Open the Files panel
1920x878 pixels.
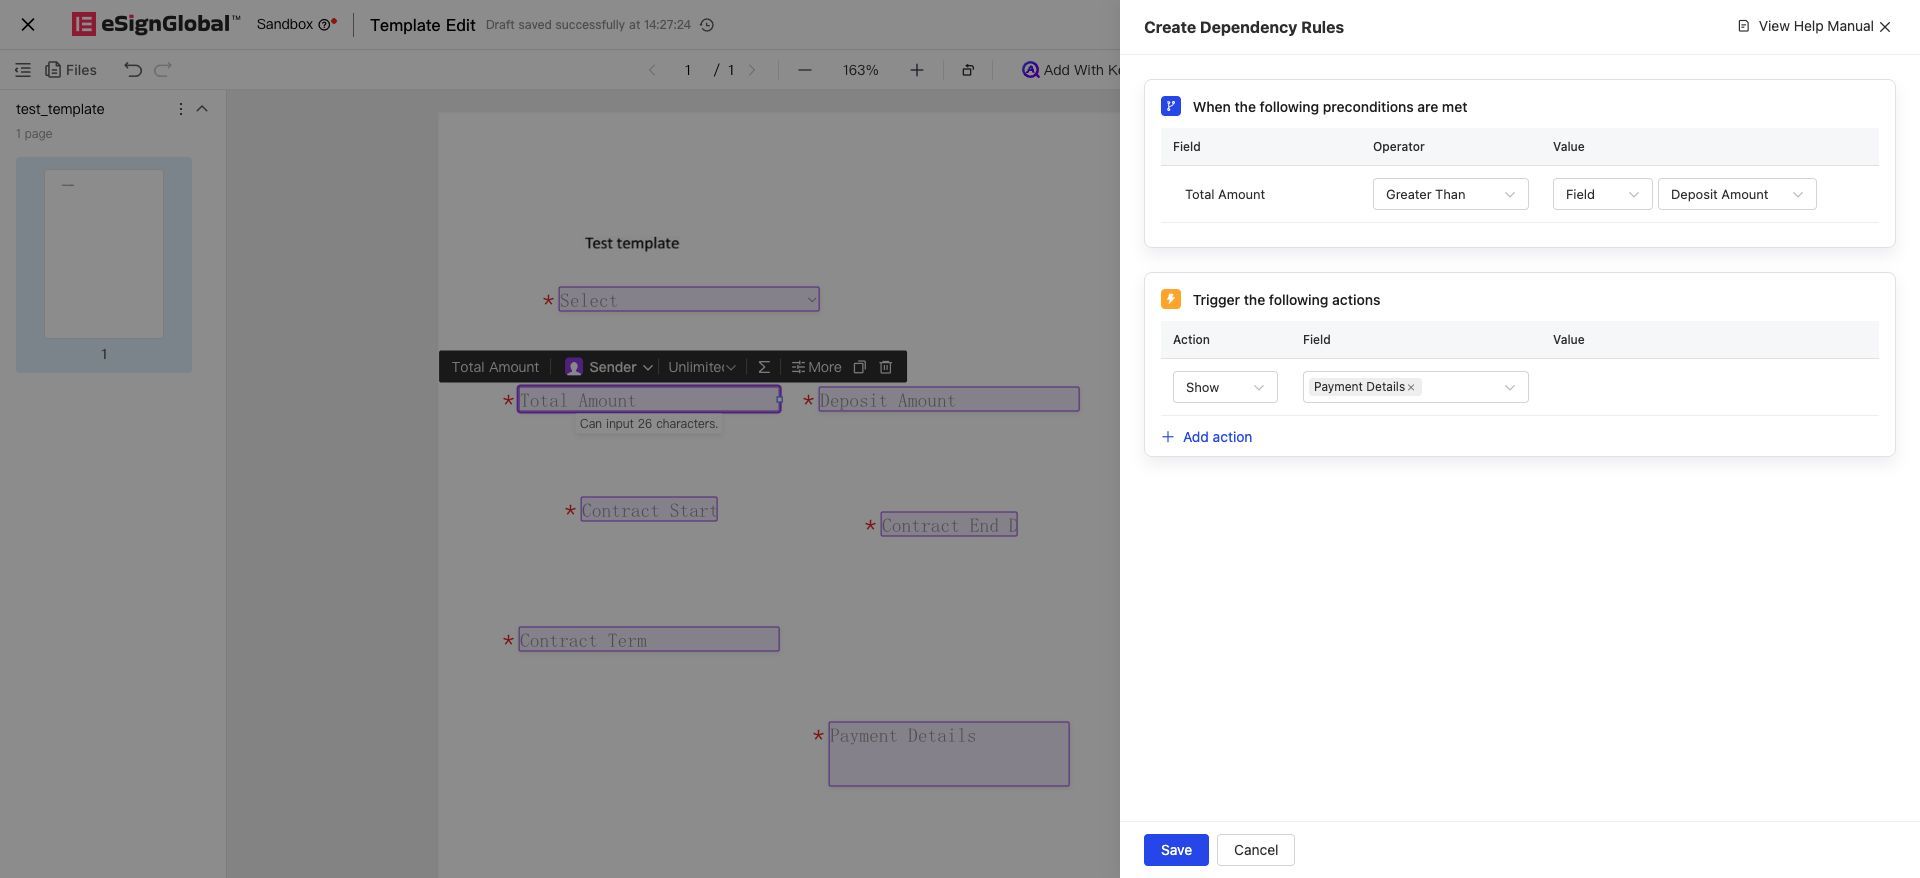71,70
